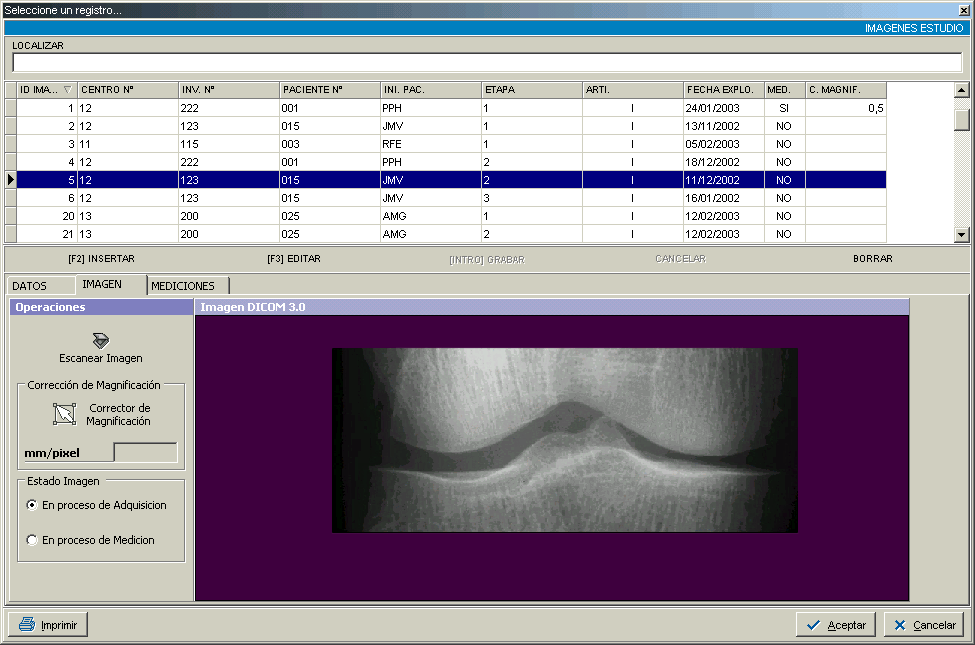Select En proceso de Medicion radio button
The height and width of the screenshot is (645, 975).
click(x=33, y=540)
